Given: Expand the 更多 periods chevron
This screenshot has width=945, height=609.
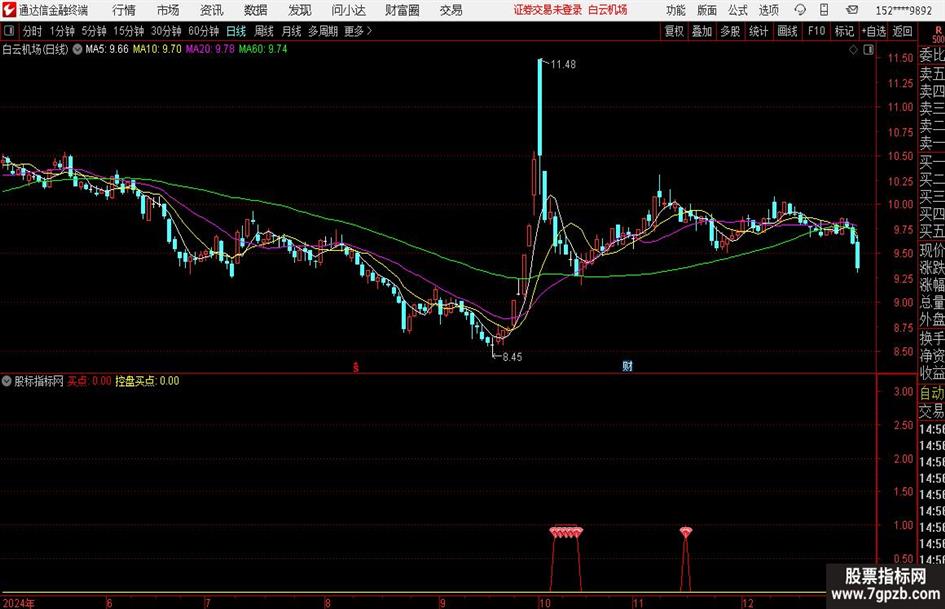Looking at the screenshot, I should [x=369, y=31].
